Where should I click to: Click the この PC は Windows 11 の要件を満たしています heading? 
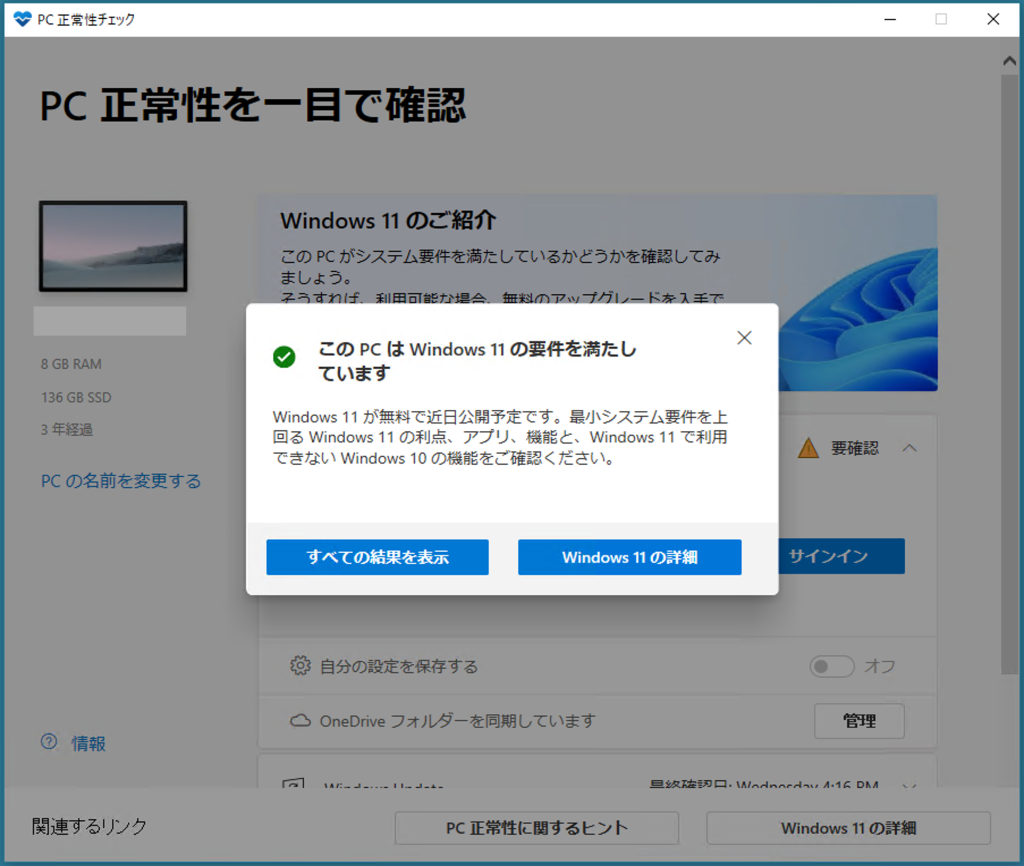[x=477, y=361]
